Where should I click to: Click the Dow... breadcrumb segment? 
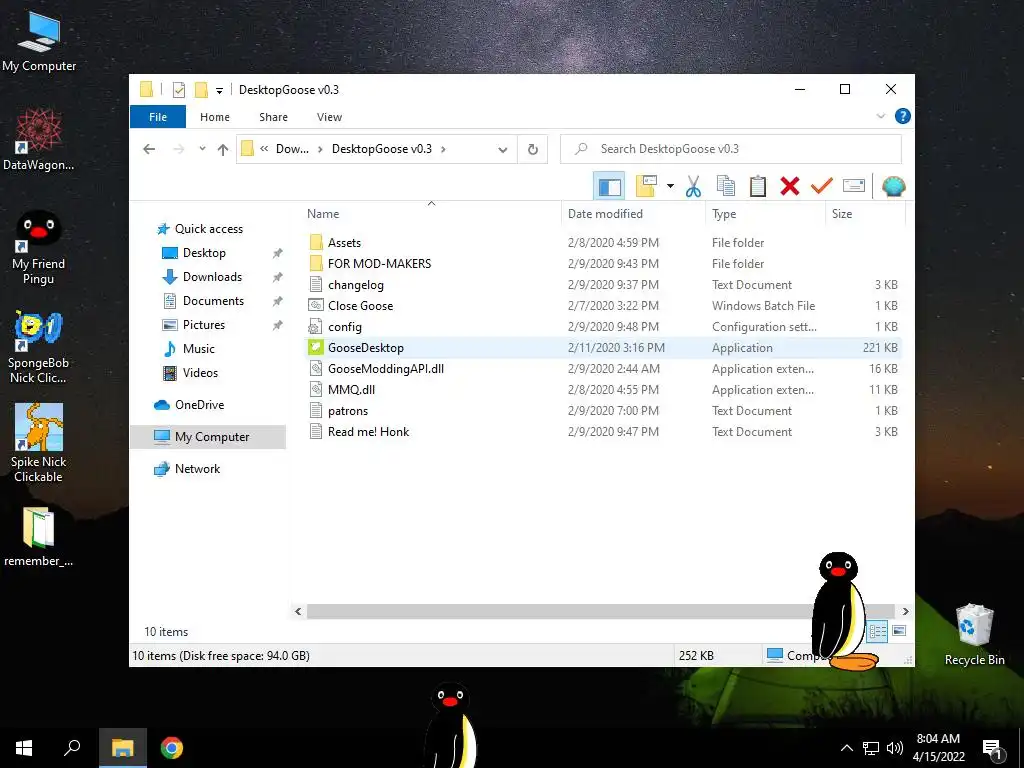point(292,149)
